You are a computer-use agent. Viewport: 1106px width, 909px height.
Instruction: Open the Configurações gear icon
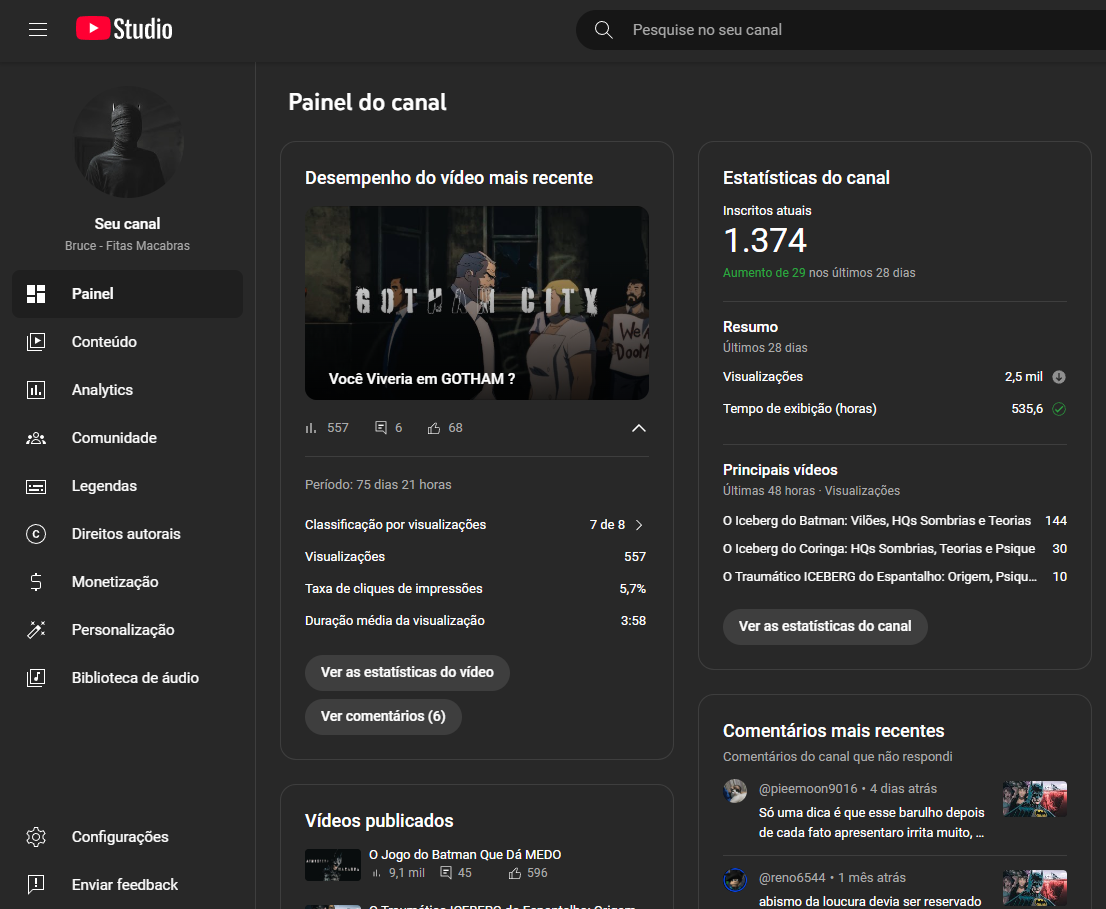(x=36, y=837)
